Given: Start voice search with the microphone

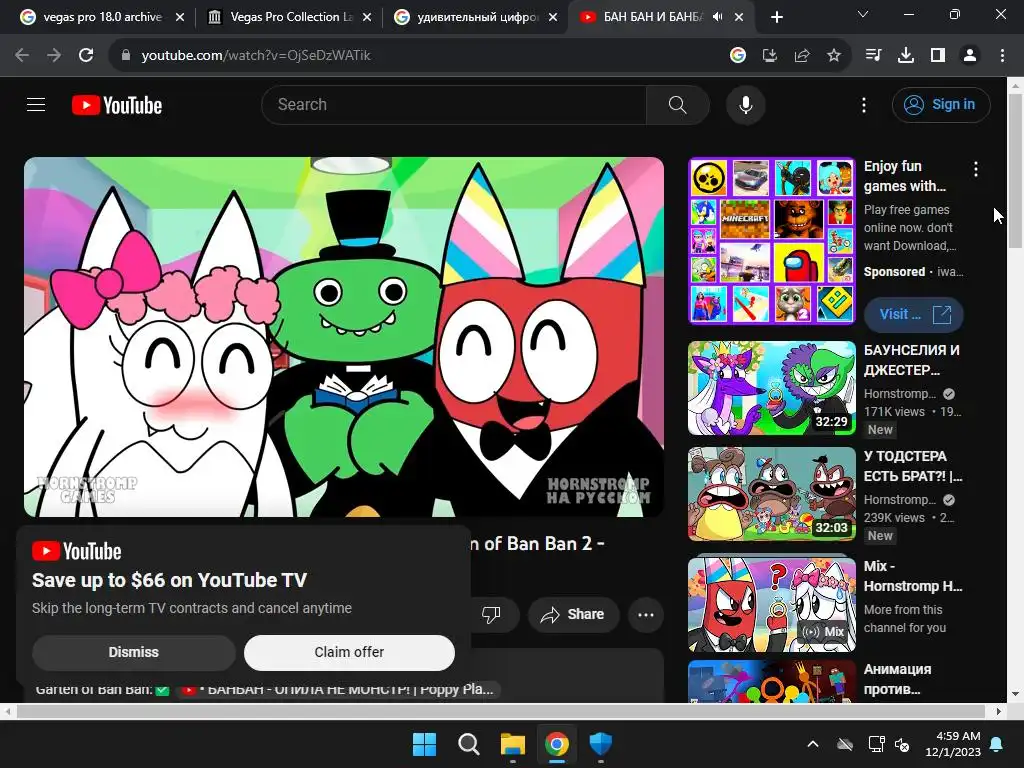Looking at the screenshot, I should pyautogui.click(x=745, y=104).
